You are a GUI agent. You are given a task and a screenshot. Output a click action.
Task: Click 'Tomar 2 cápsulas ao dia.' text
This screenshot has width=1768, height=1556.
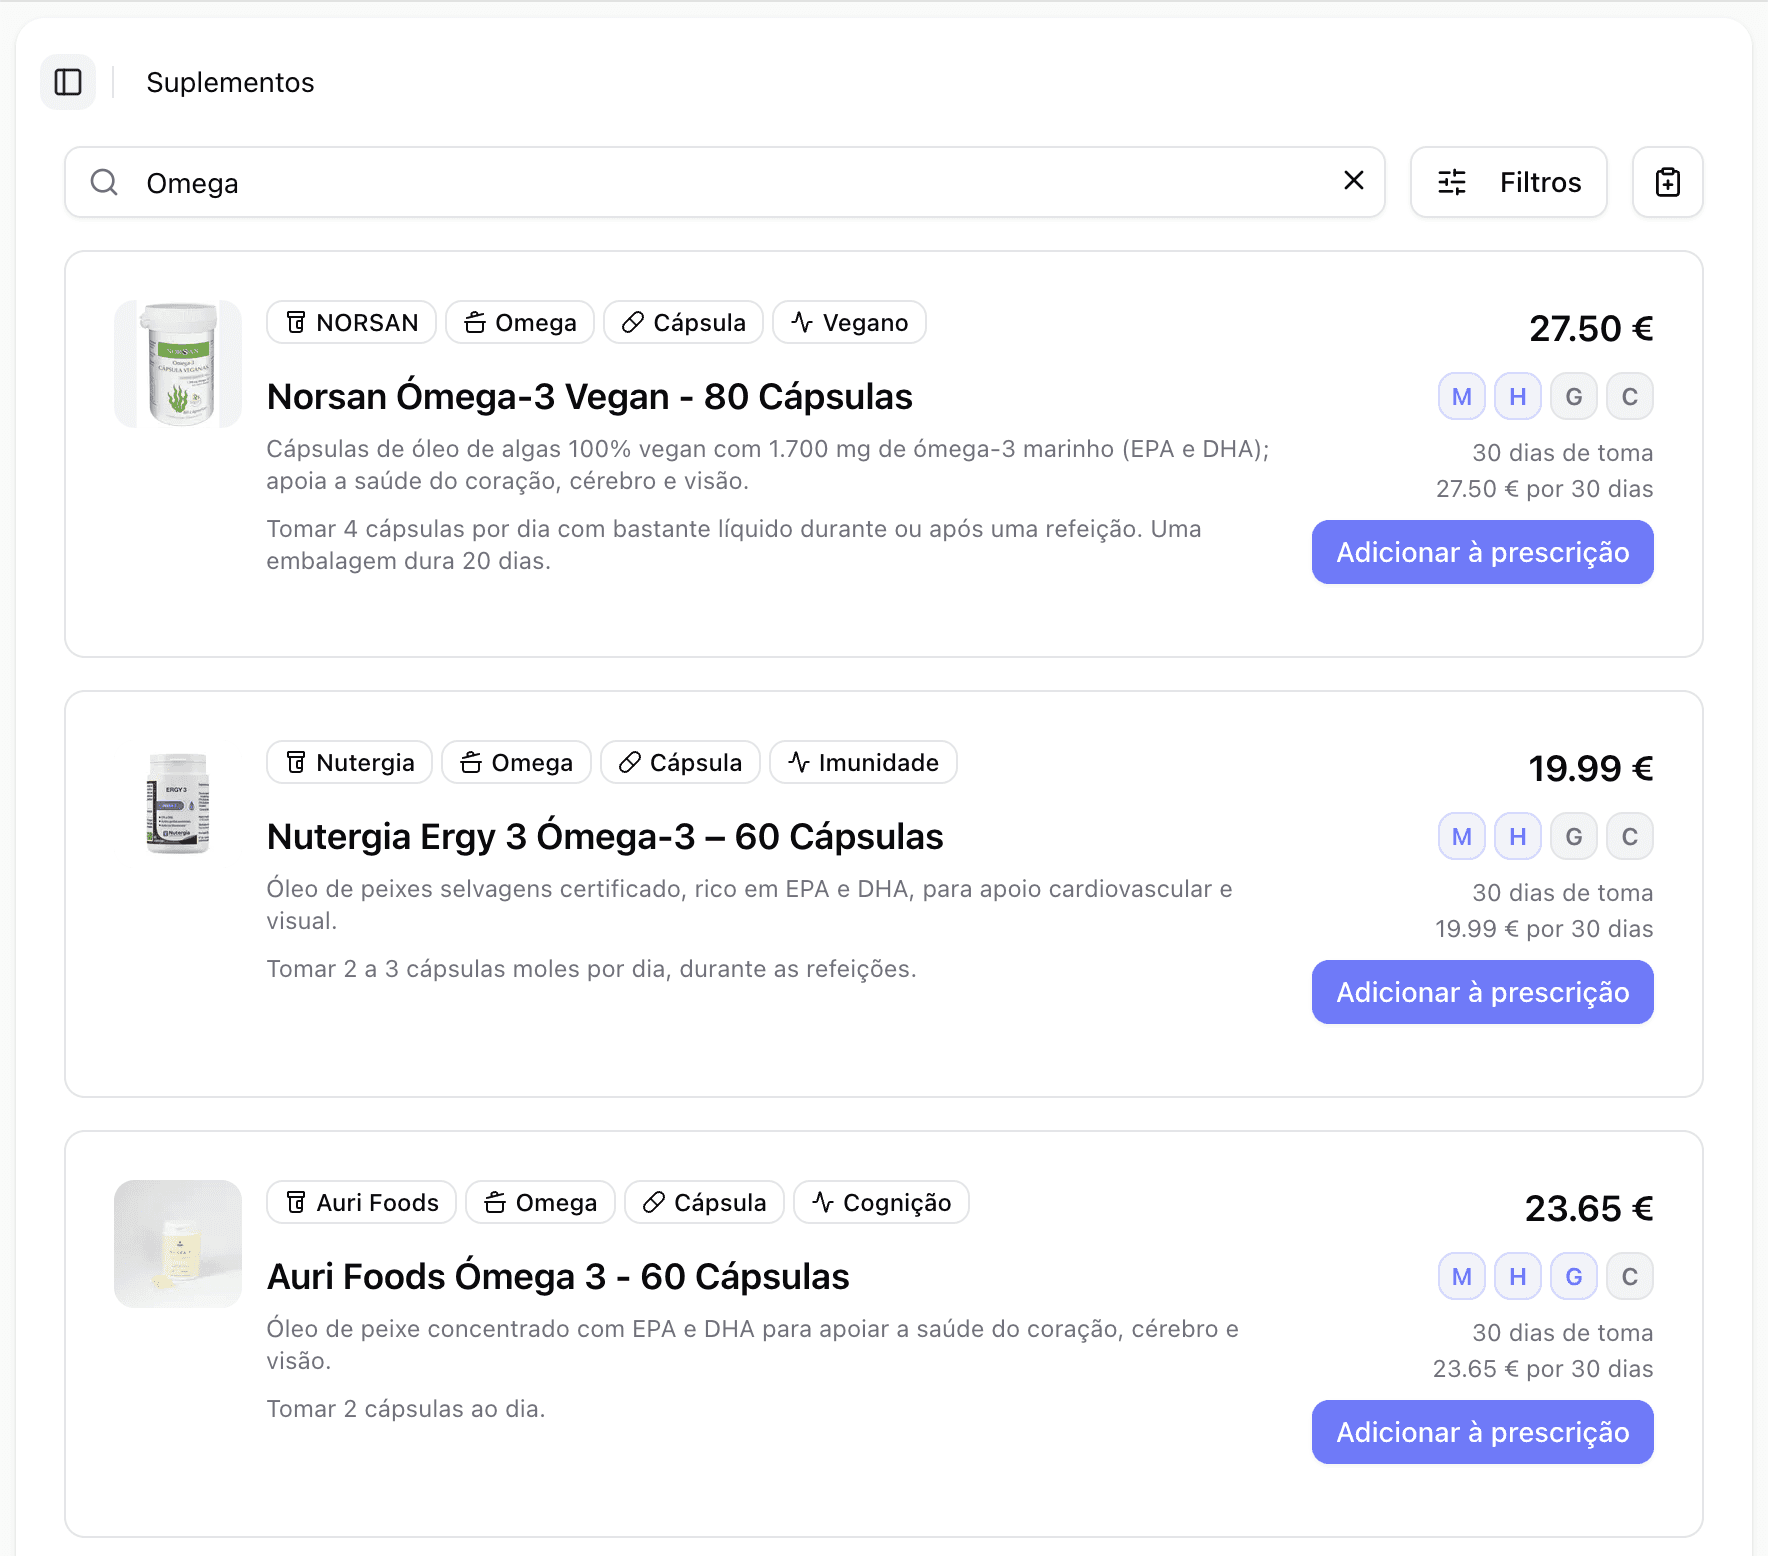pos(406,1408)
